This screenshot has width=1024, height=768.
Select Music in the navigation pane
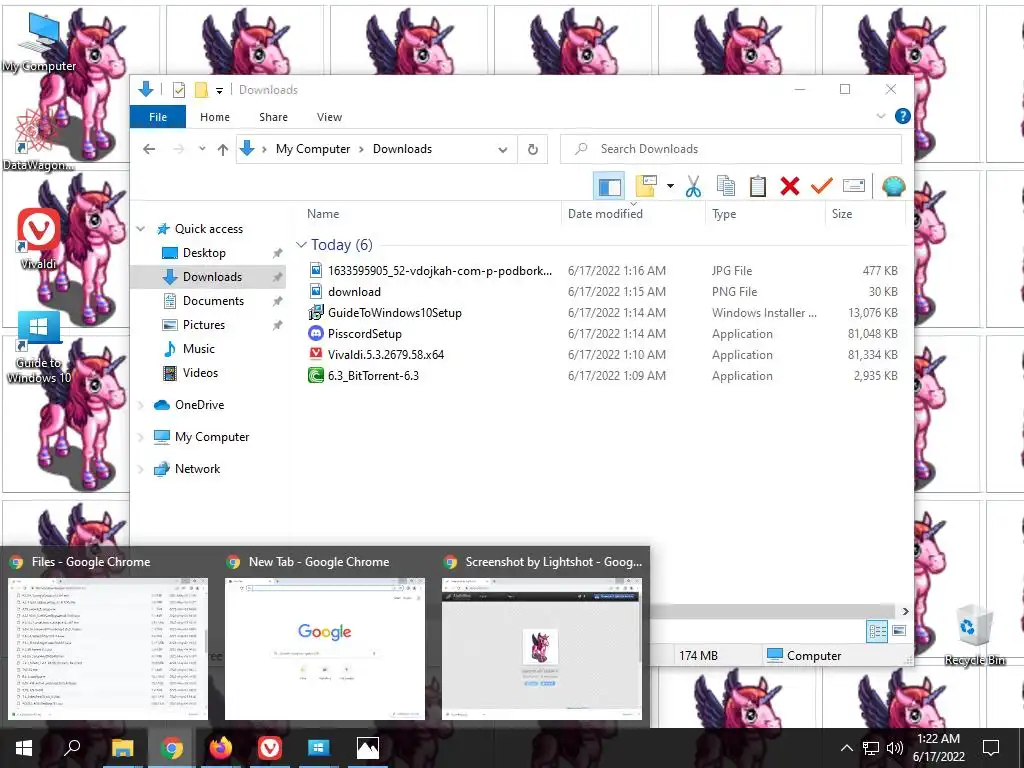pyautogui.click(x=199, y=349)
